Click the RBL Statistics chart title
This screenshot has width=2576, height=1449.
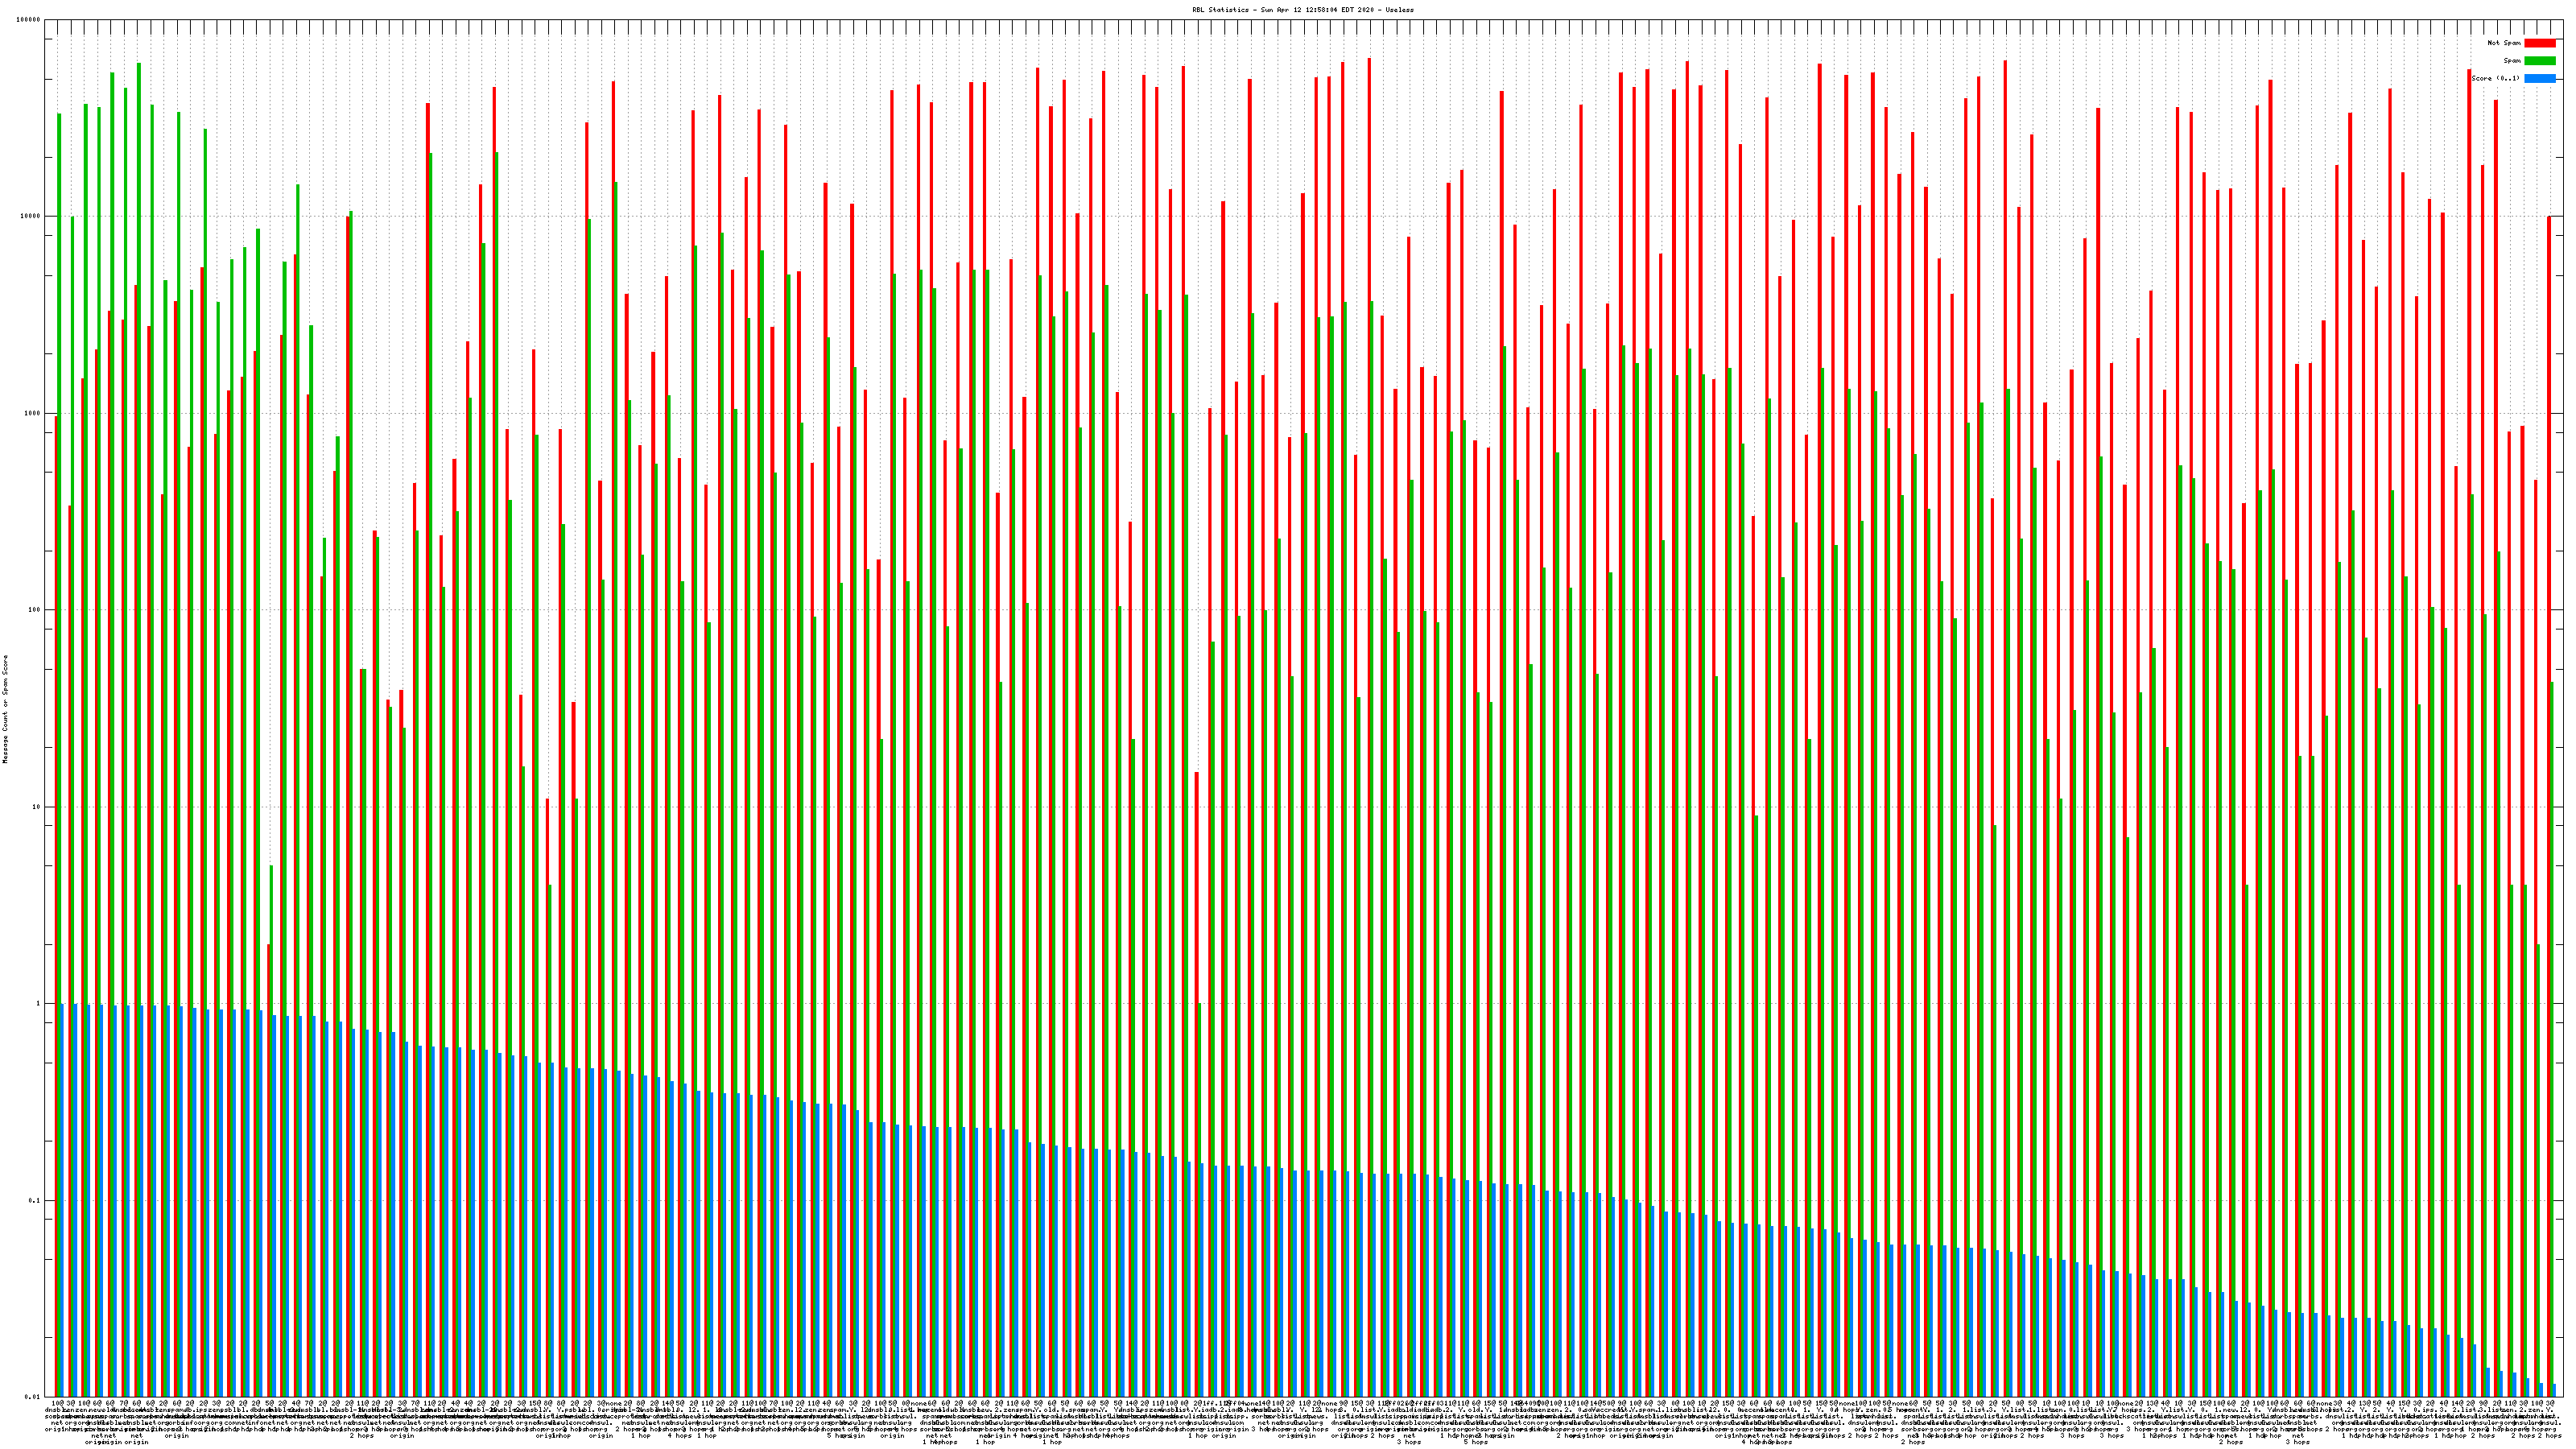coord(1302,10)
